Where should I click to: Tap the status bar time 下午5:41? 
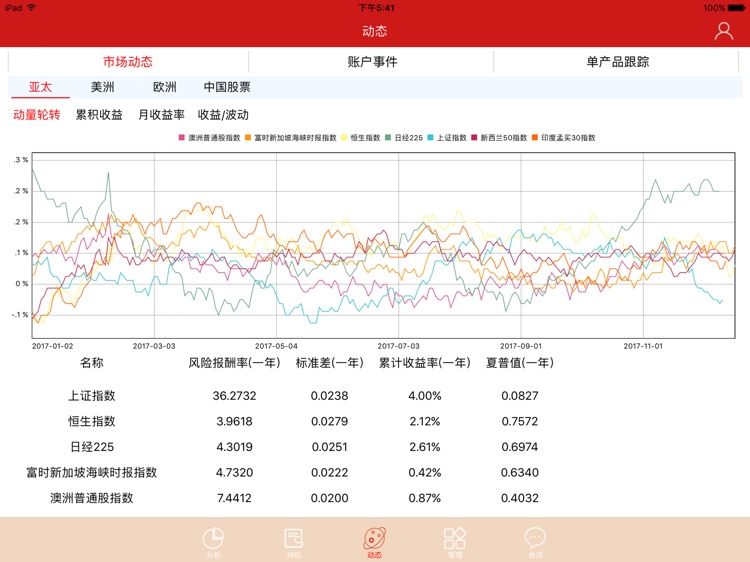click(376, 8)
